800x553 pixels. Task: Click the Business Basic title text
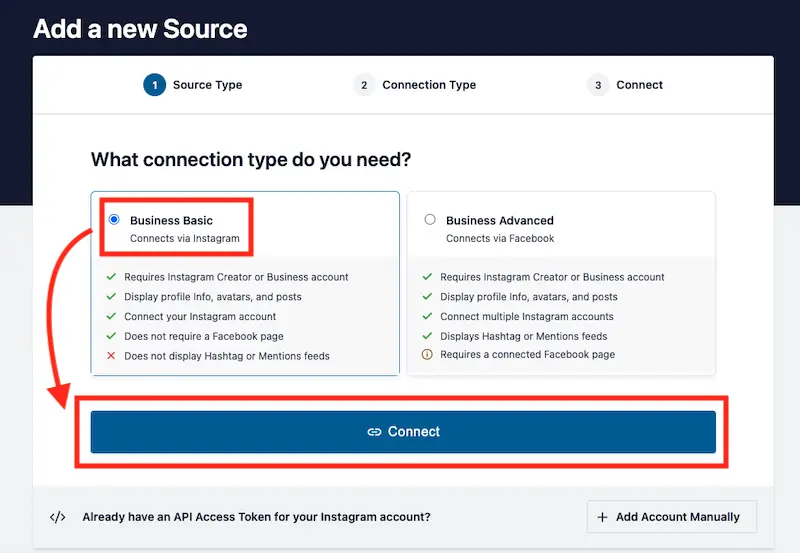click(171, 220)
